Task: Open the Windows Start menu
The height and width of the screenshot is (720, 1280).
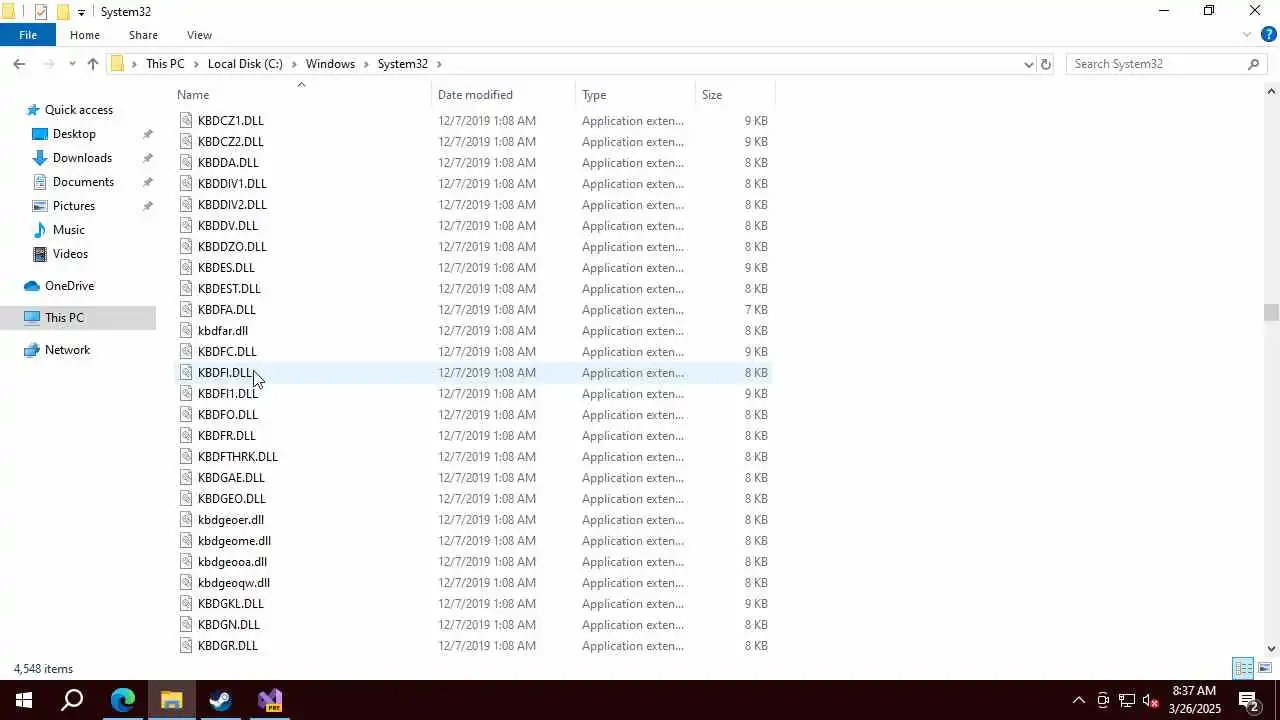Action: coord(24,700)
